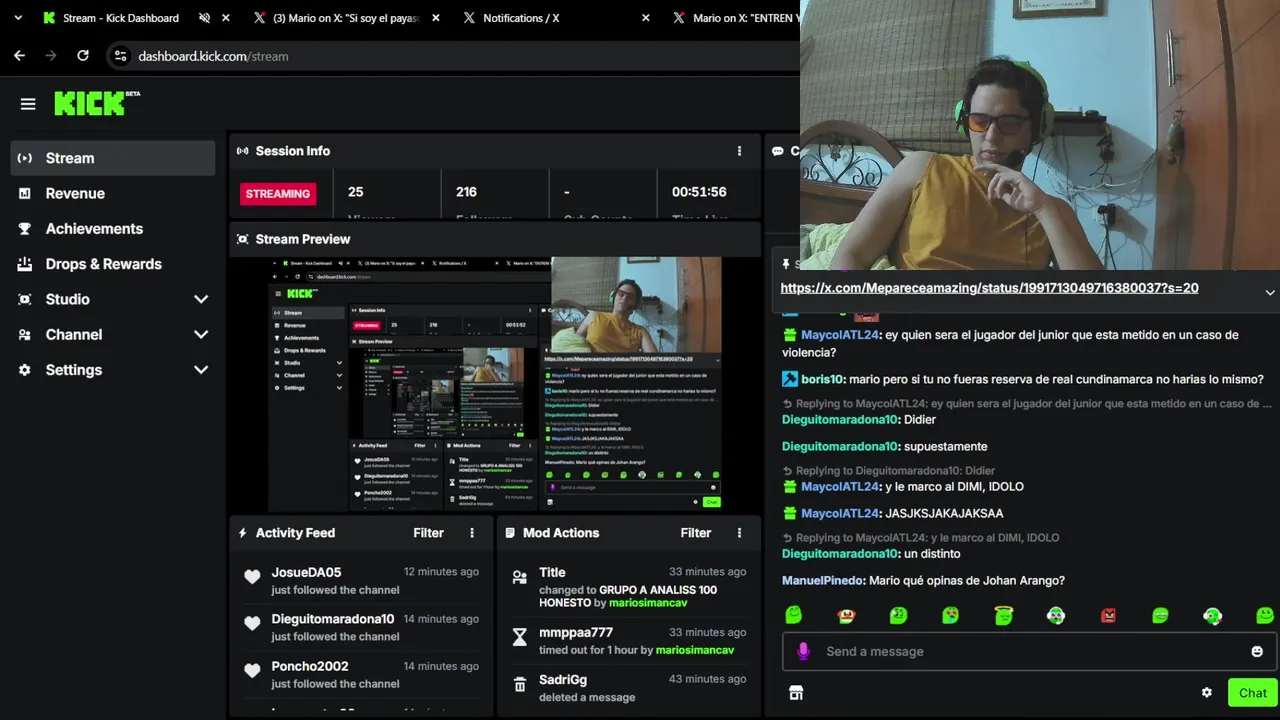Click heart icon next to Poncho2002
The width and height of the screenshot is (1280, 720).
(252, 670)
